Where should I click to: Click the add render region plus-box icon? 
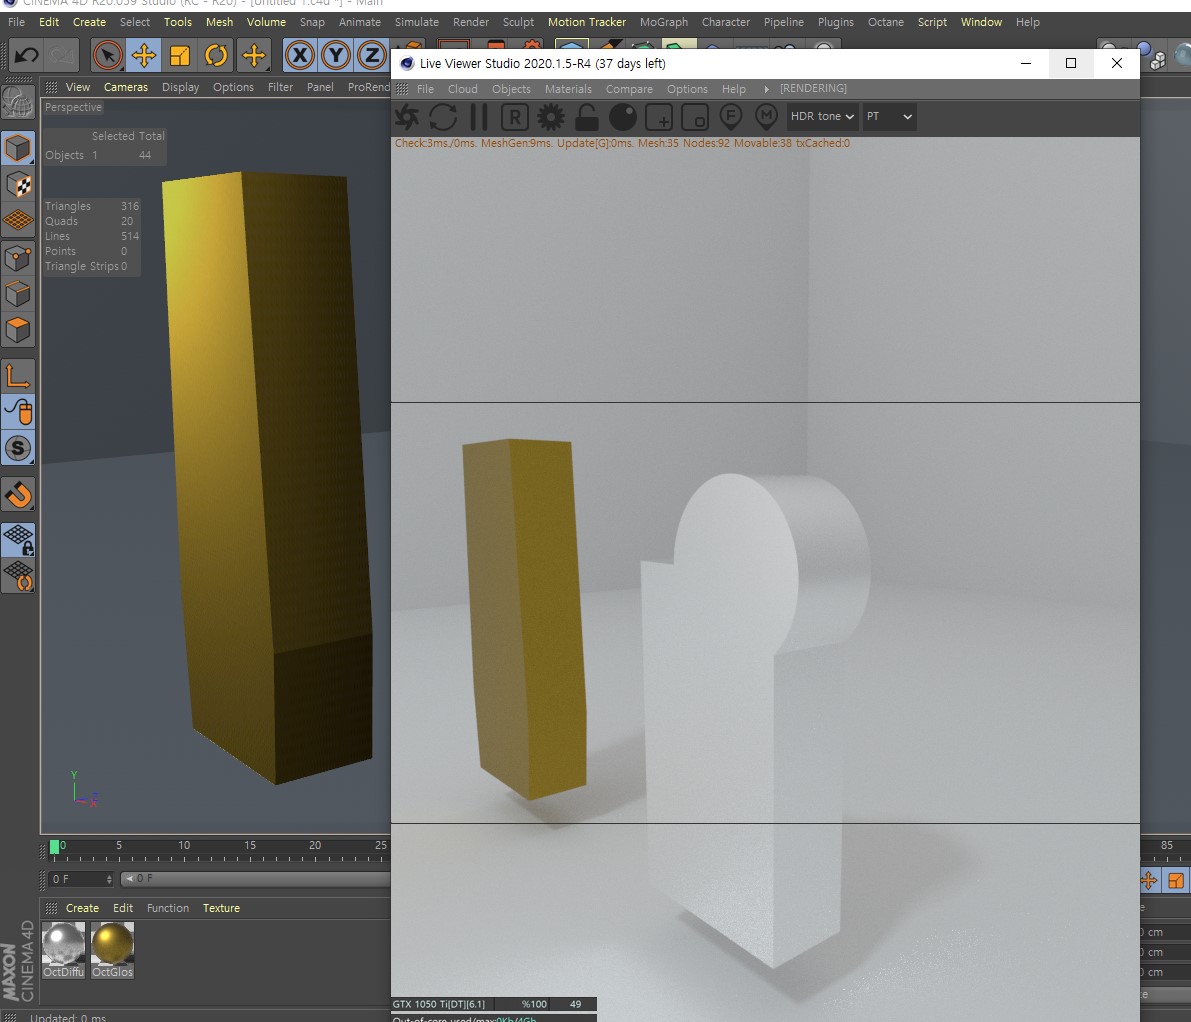tap(659, 117)
